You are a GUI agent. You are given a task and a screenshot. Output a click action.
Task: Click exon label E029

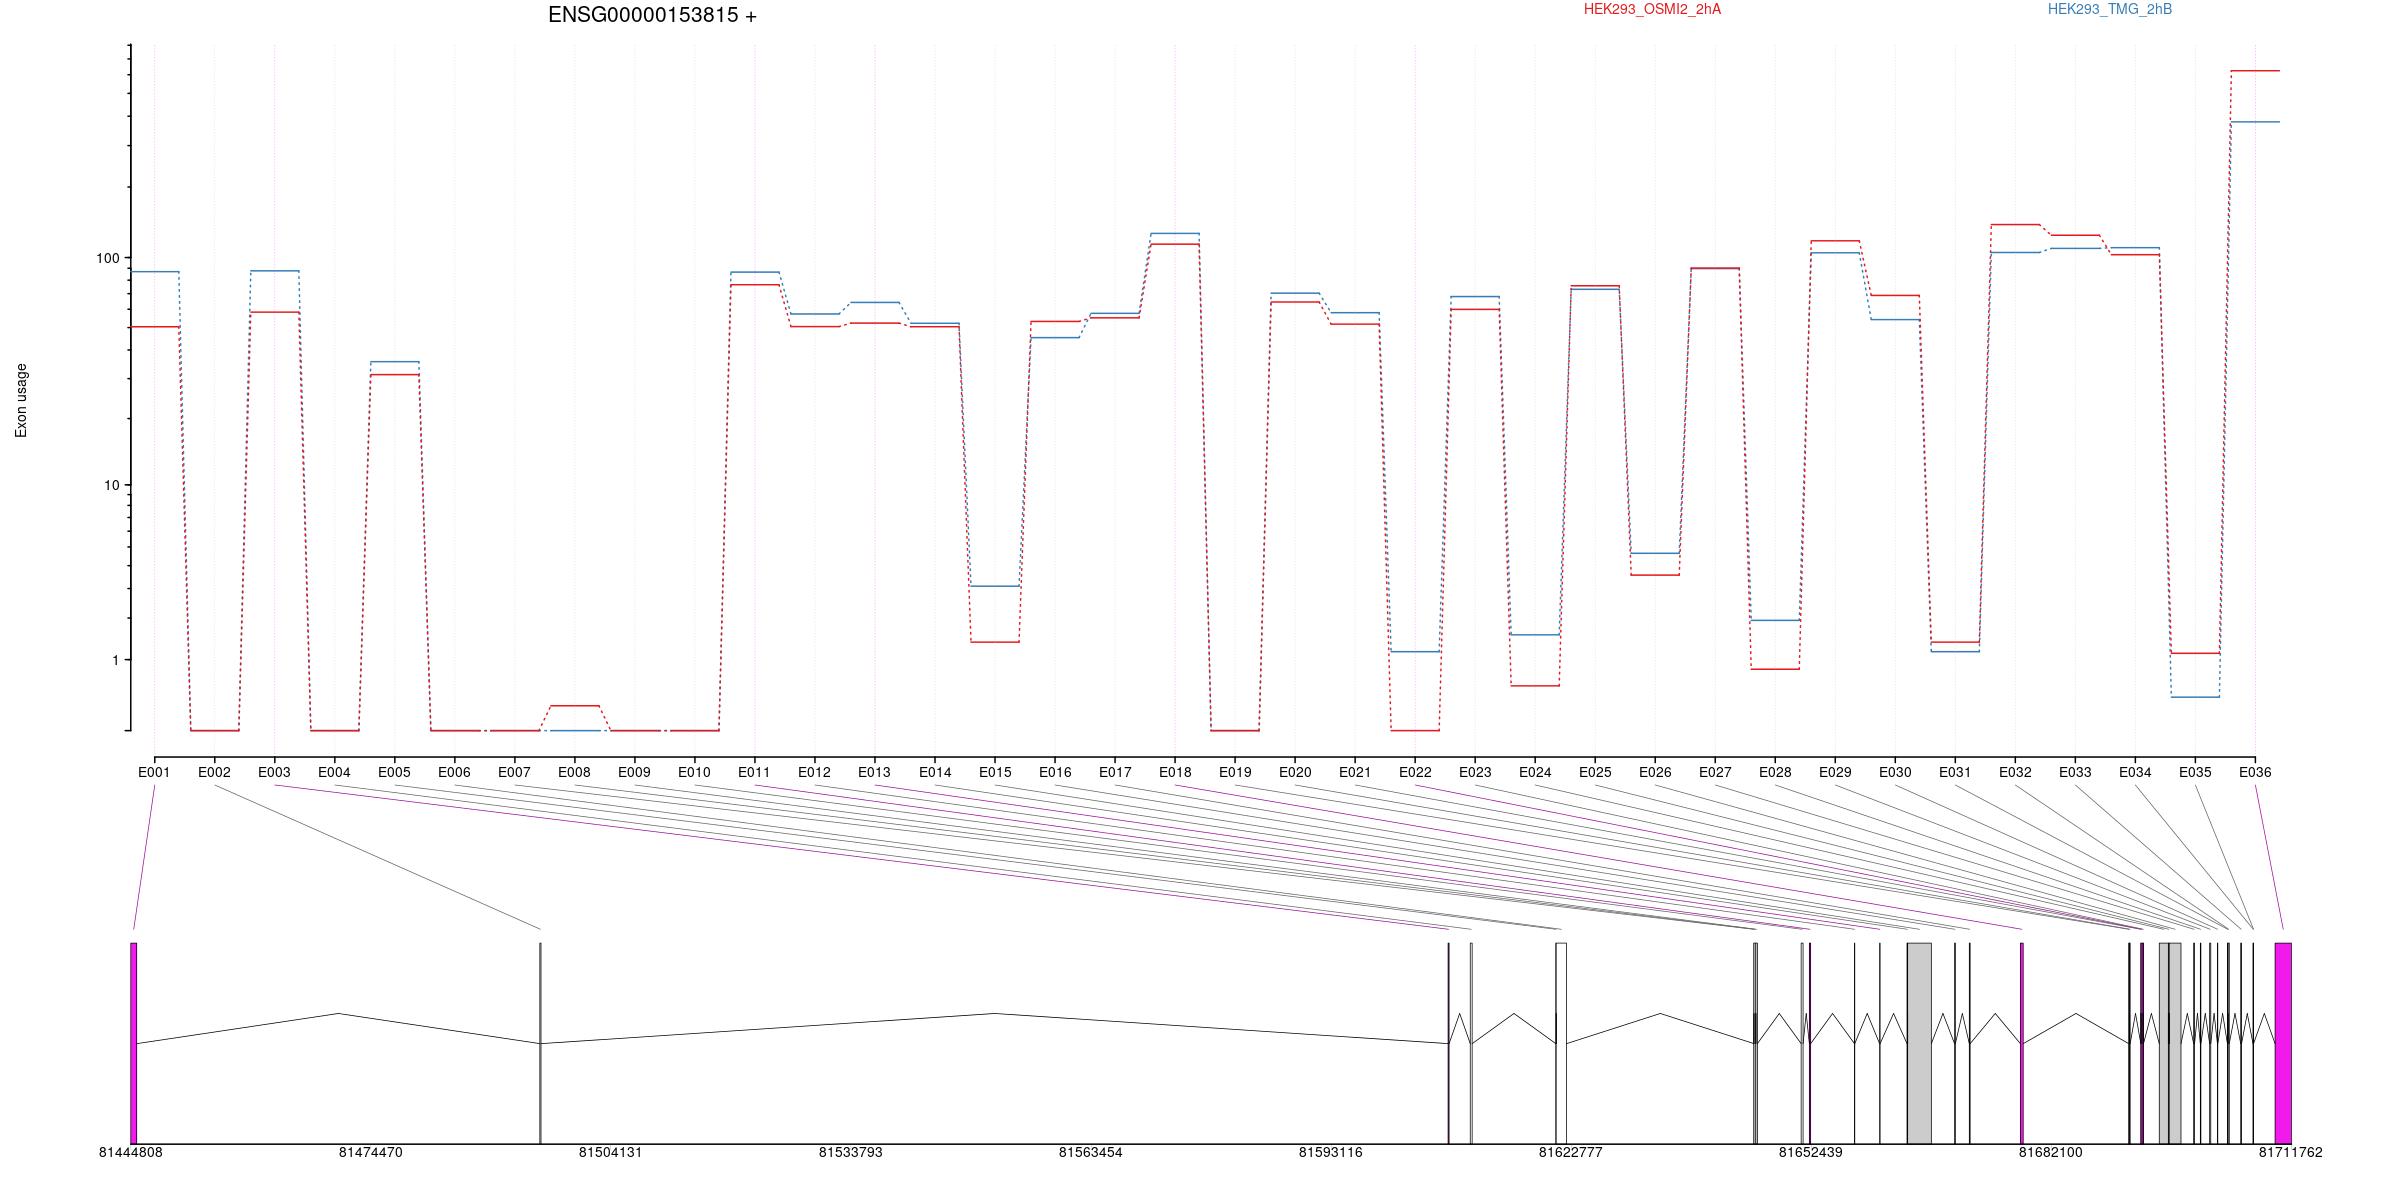pos(1835,772)
